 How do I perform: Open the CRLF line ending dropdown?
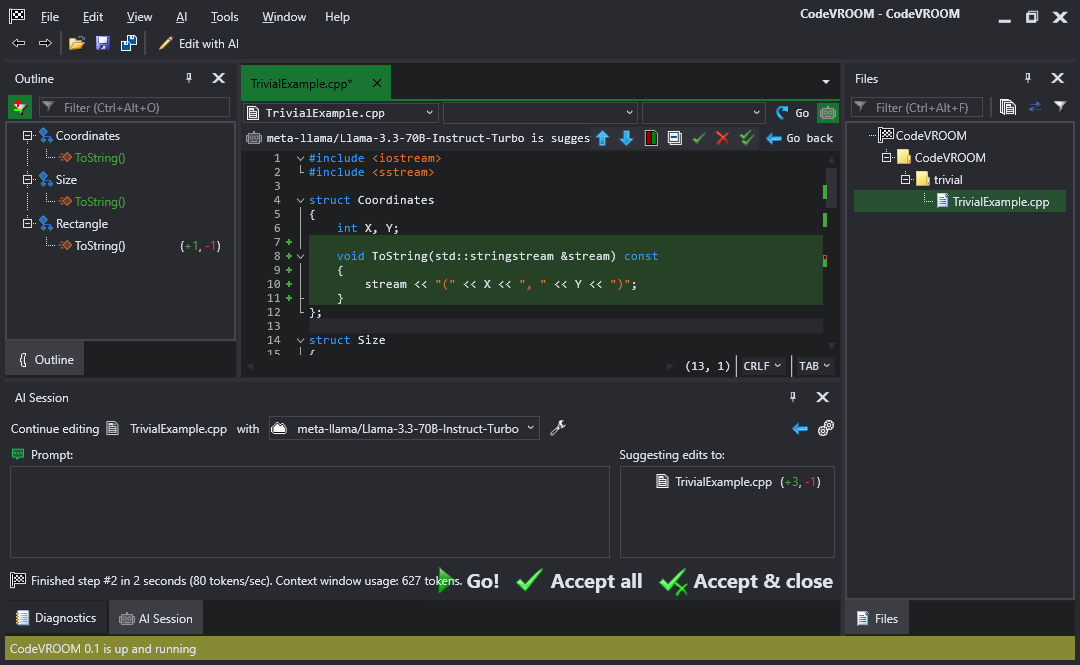coord(762,366)
